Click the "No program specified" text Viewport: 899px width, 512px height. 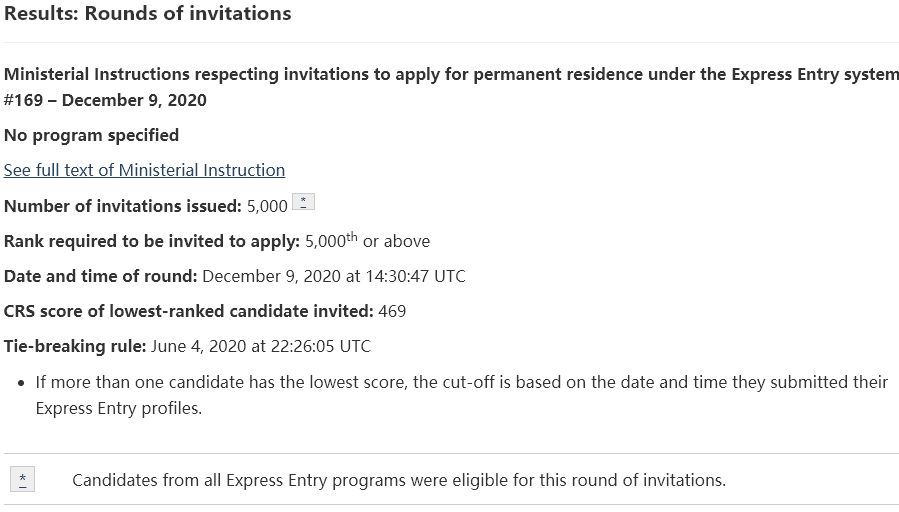(x=91, y=135)
